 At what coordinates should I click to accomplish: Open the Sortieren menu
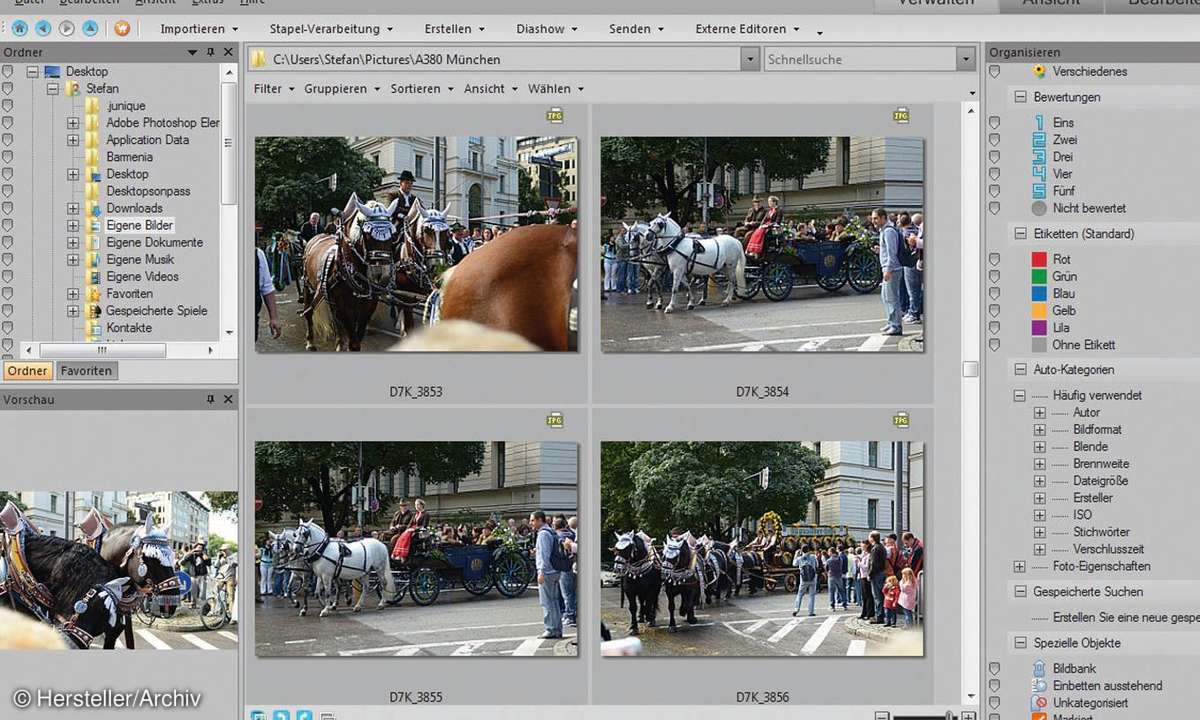421,89
